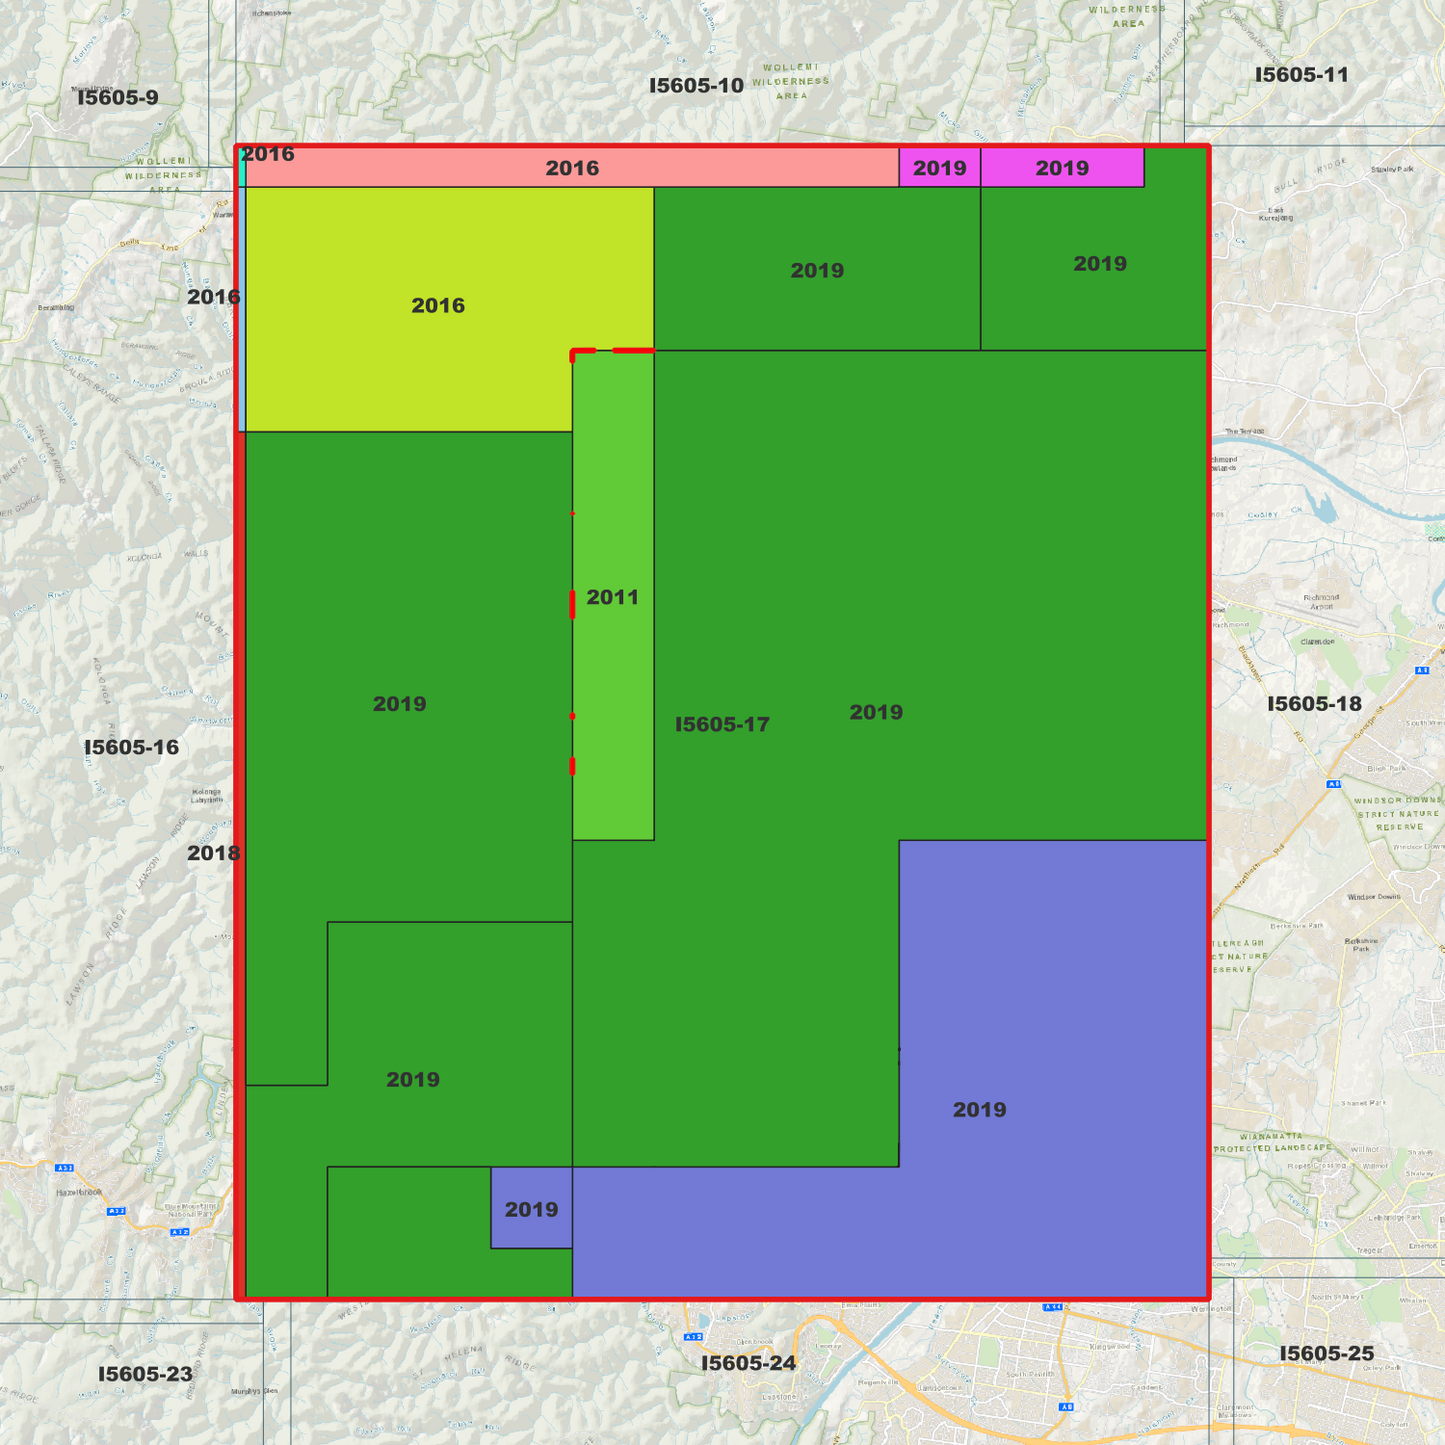This screenshot has height=1445, width=1445.
Task: Click the I5605-25 map sheet label
Action: tap(1327, 1354)
